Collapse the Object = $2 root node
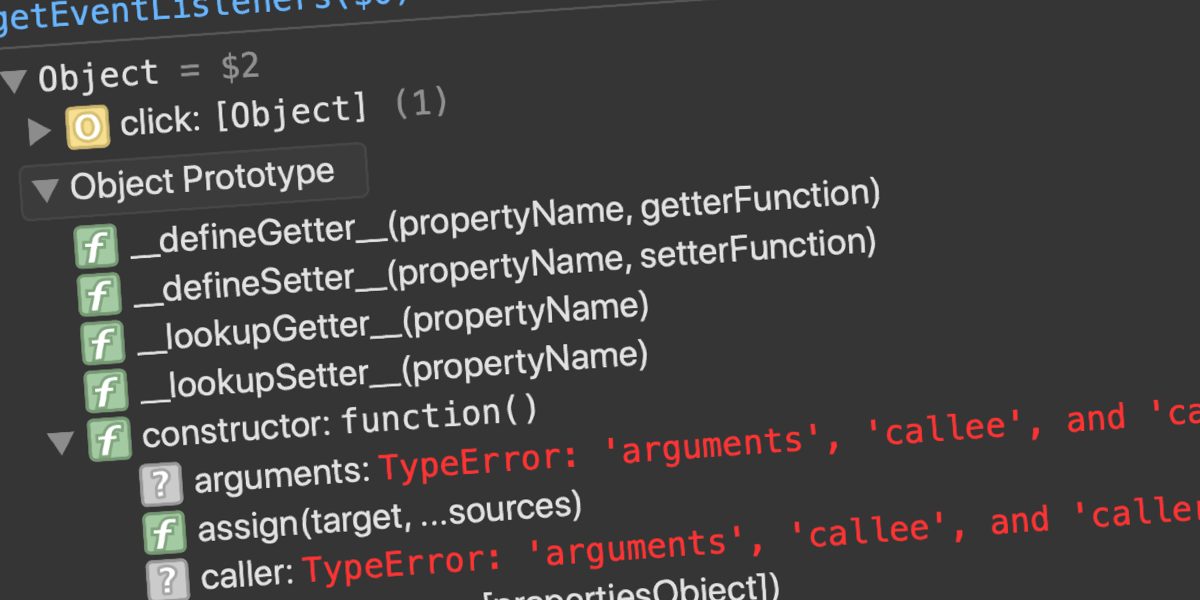 [16, 80]
